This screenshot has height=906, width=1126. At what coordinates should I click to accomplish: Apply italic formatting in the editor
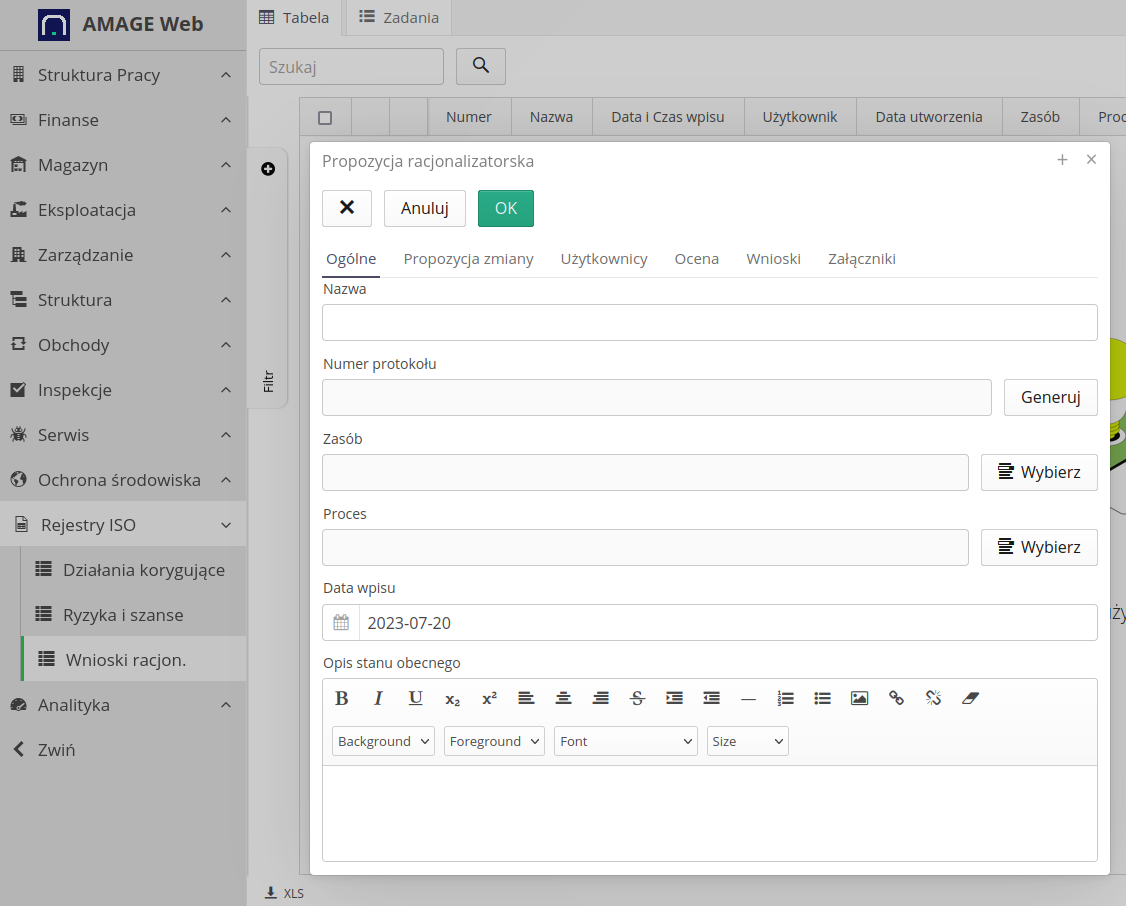378,698
